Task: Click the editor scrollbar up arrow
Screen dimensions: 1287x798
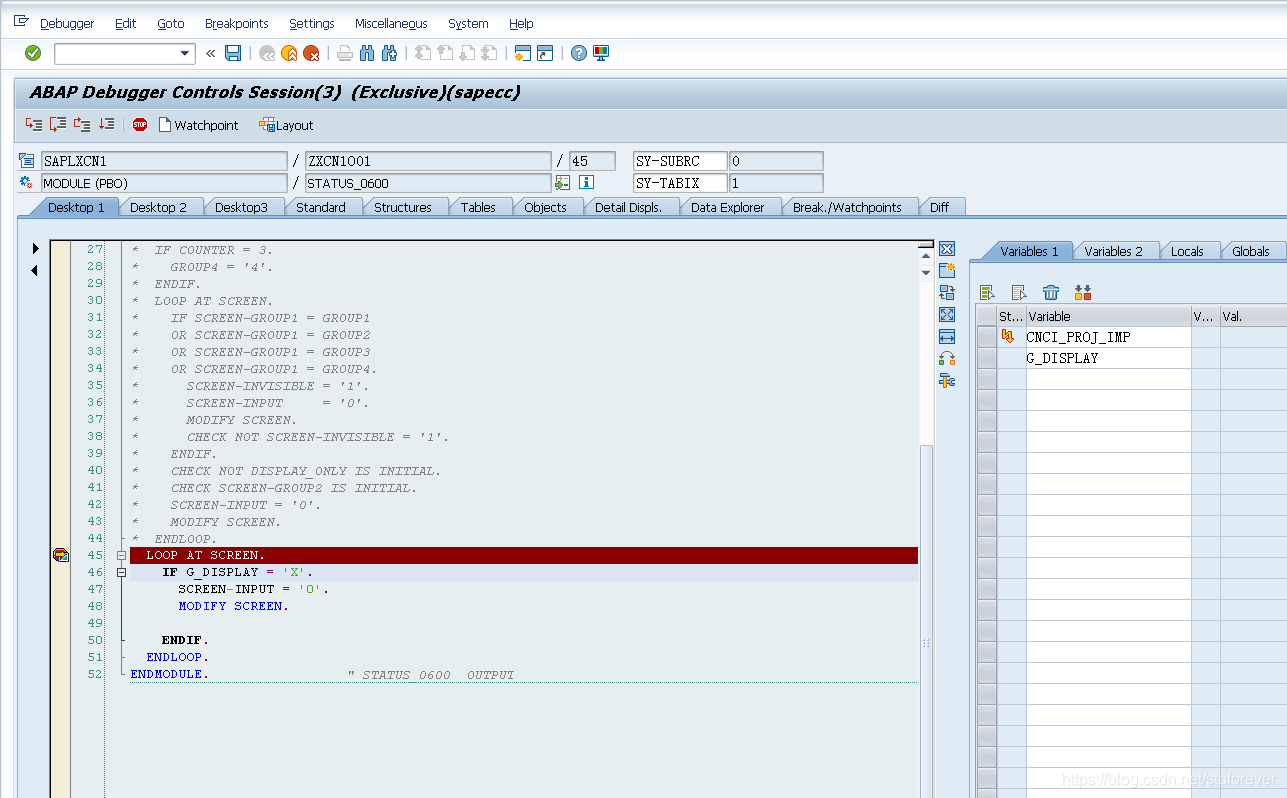Action: point(926,255)
